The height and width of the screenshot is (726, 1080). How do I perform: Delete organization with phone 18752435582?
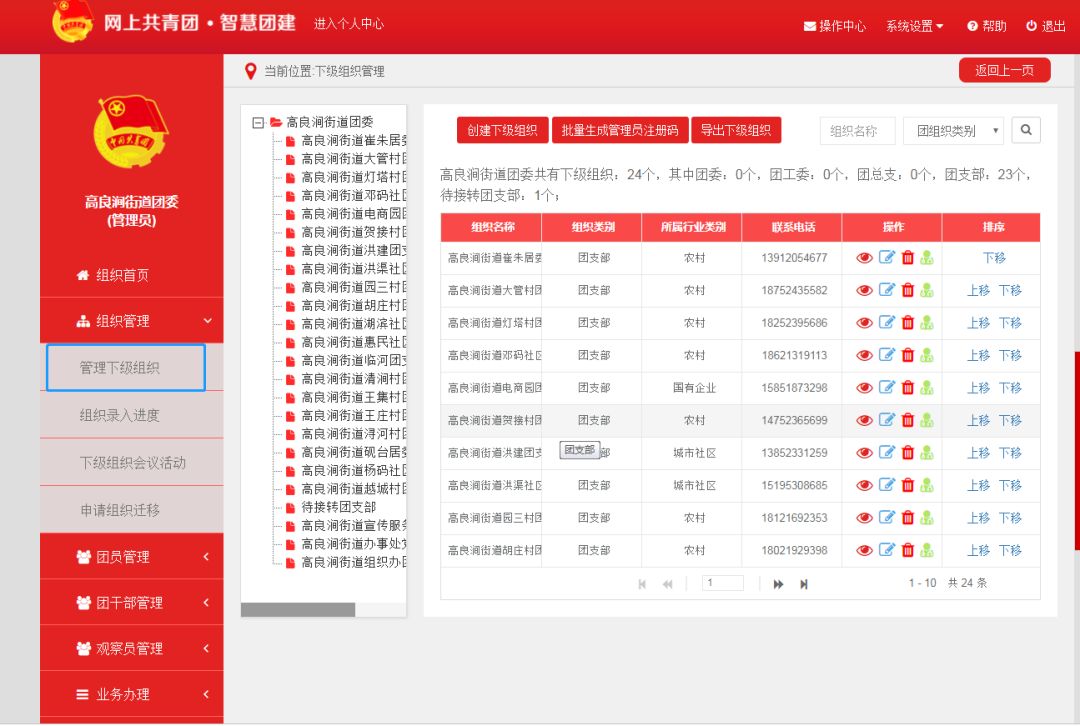click(x=908, y=290)
